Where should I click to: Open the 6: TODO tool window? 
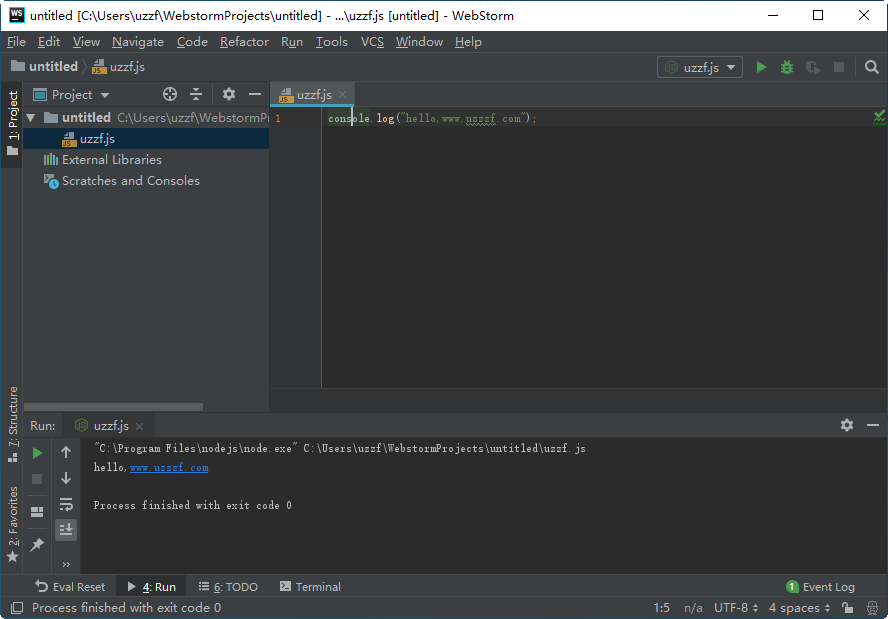coord(228,587)
